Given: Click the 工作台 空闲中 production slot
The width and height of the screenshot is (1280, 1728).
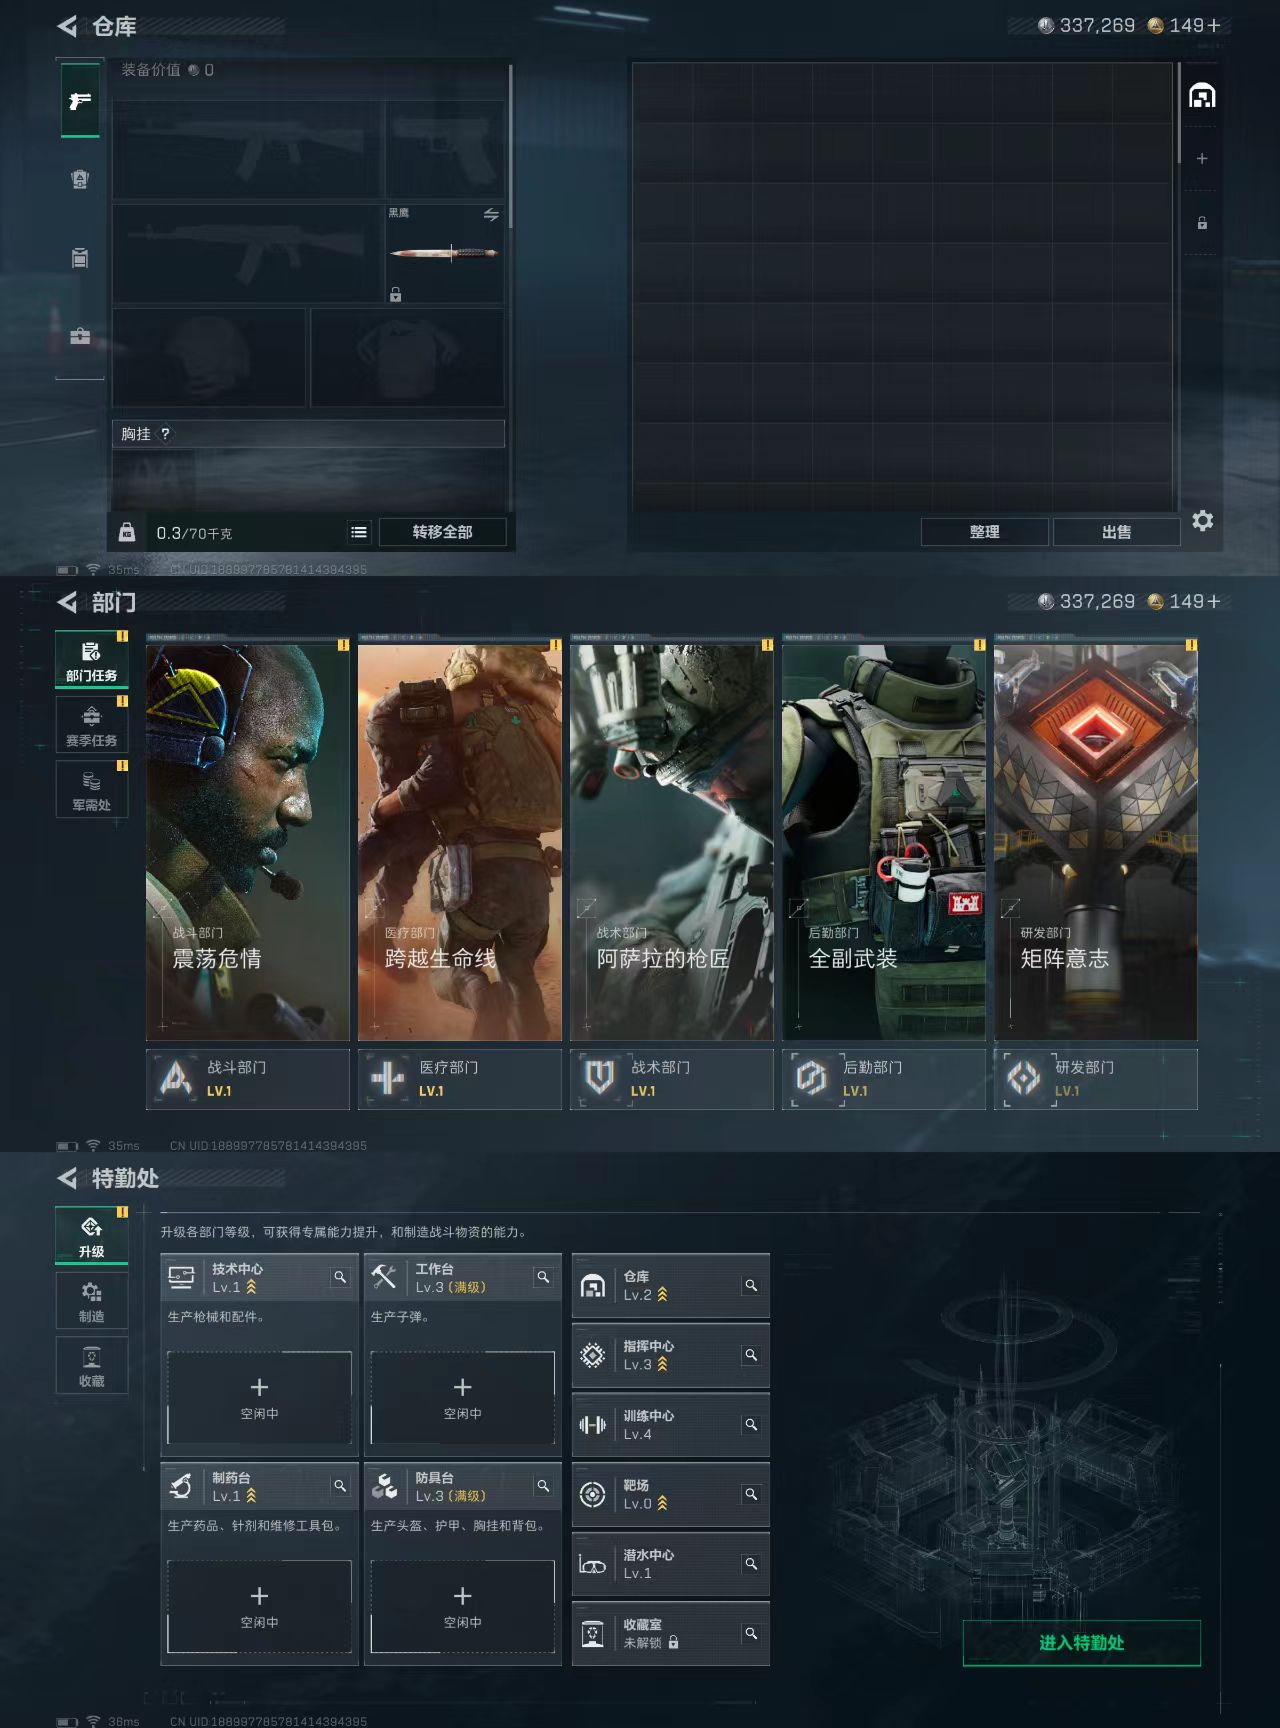Looking at the screenshot, I should click(462, 1397).
